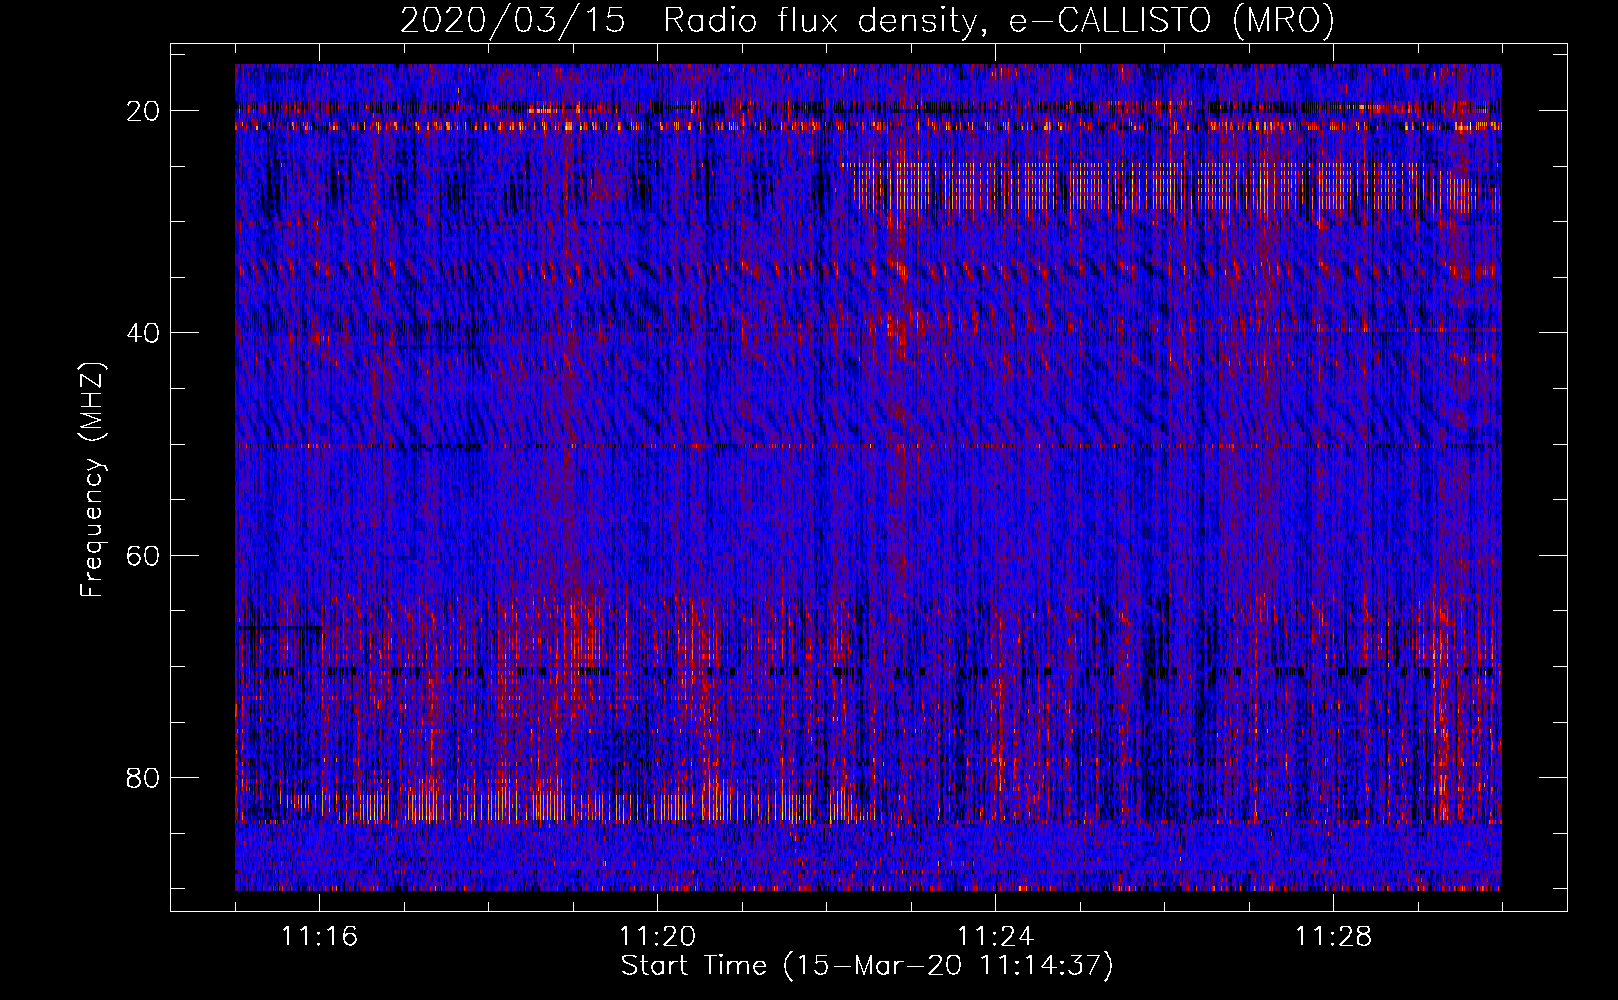Click the 40 MHz frequency tick label
This screenshot has width=1618, height=1000.
(x=144, y=333)
